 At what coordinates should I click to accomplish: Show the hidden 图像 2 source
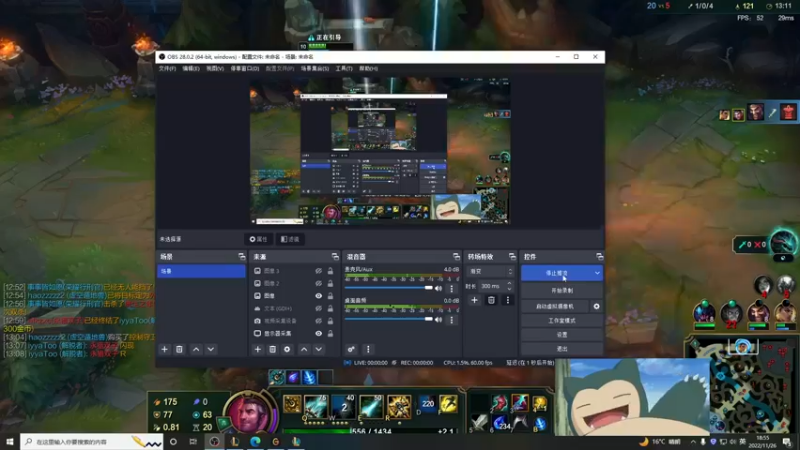click(x=318, y=283)
